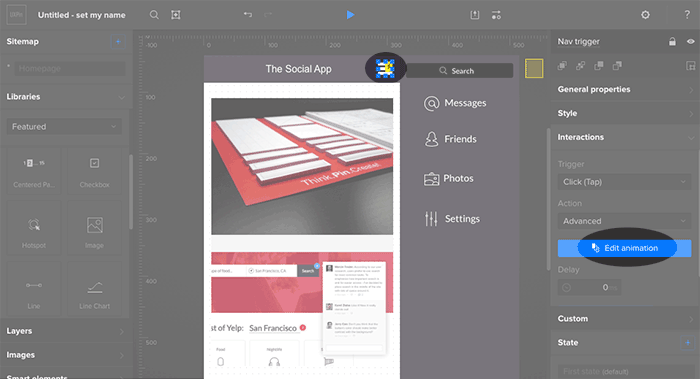
Task: Start the prototype preview play button
Action: click(x=350, y=15)
